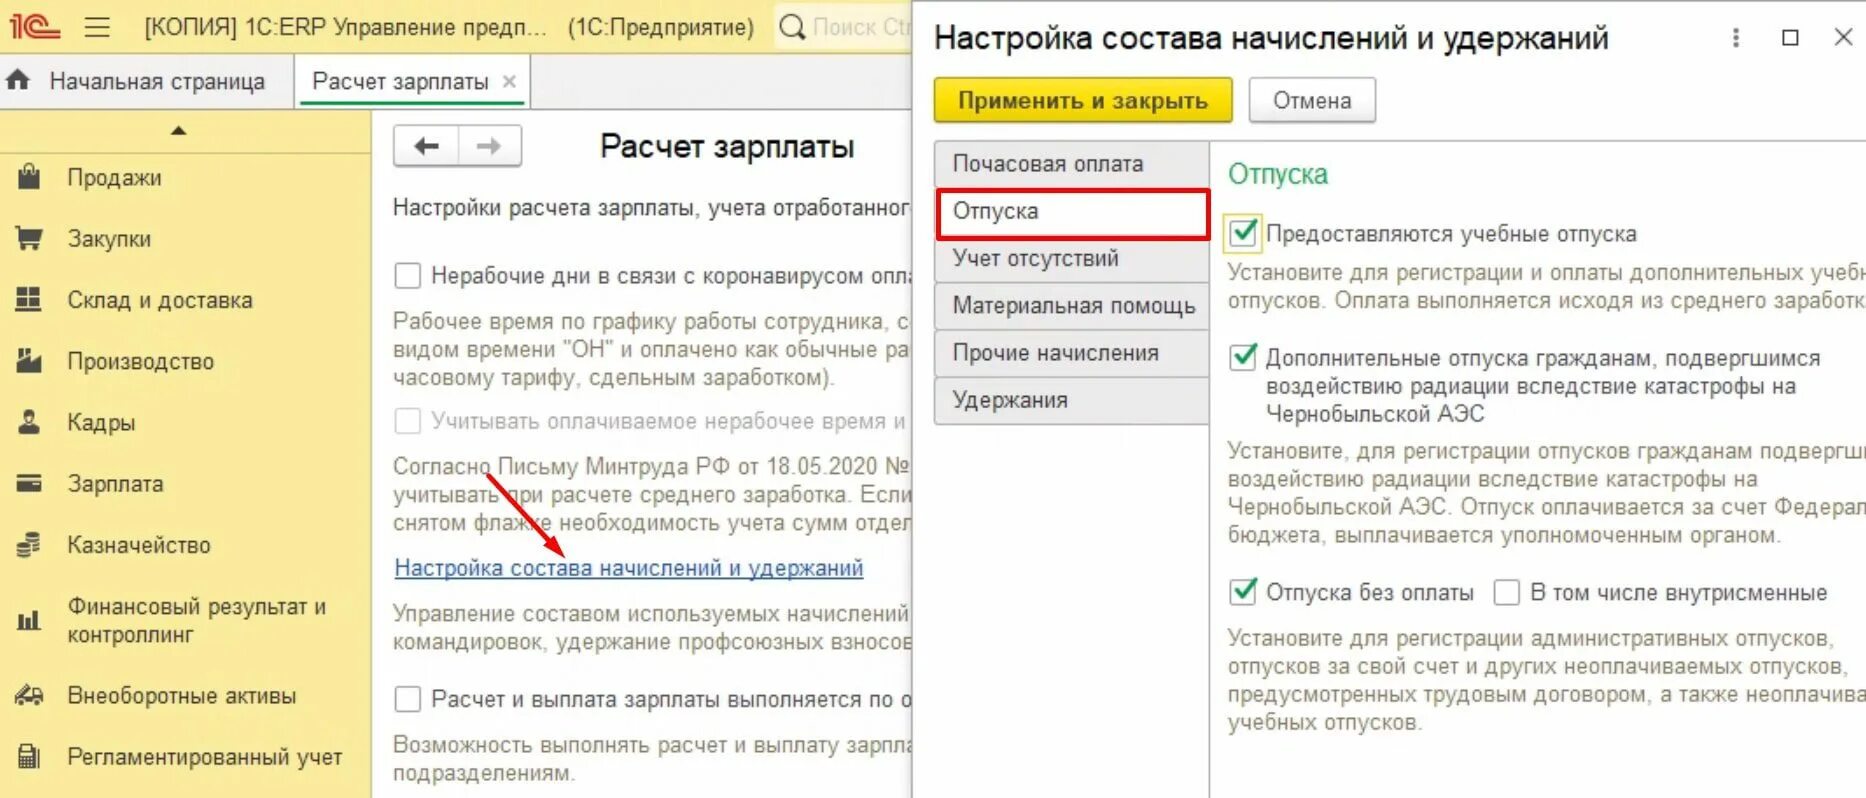Open Настройка состава начислений и удержаний link
This screenshot has height=798, width=1866.
tap(628, 567)
